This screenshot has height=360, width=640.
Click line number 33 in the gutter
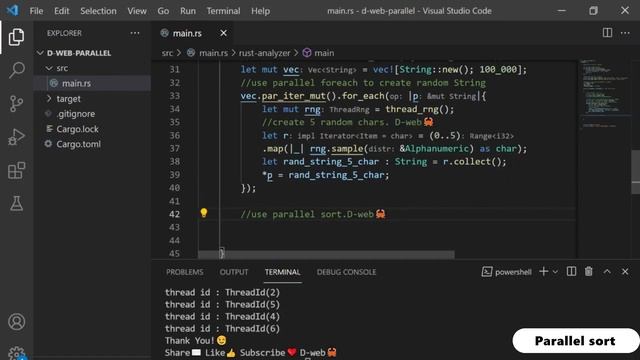point(174,96)
